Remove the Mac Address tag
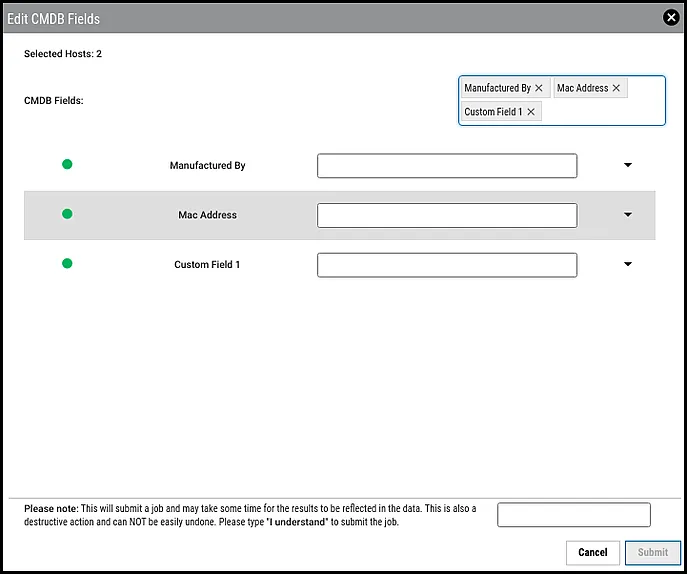The image size is (687, 574). [x=616, y=88]
